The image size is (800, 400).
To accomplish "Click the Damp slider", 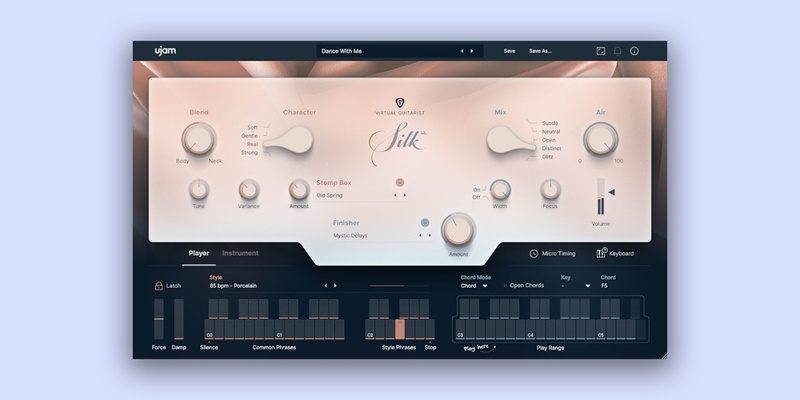I will point(179,319).
